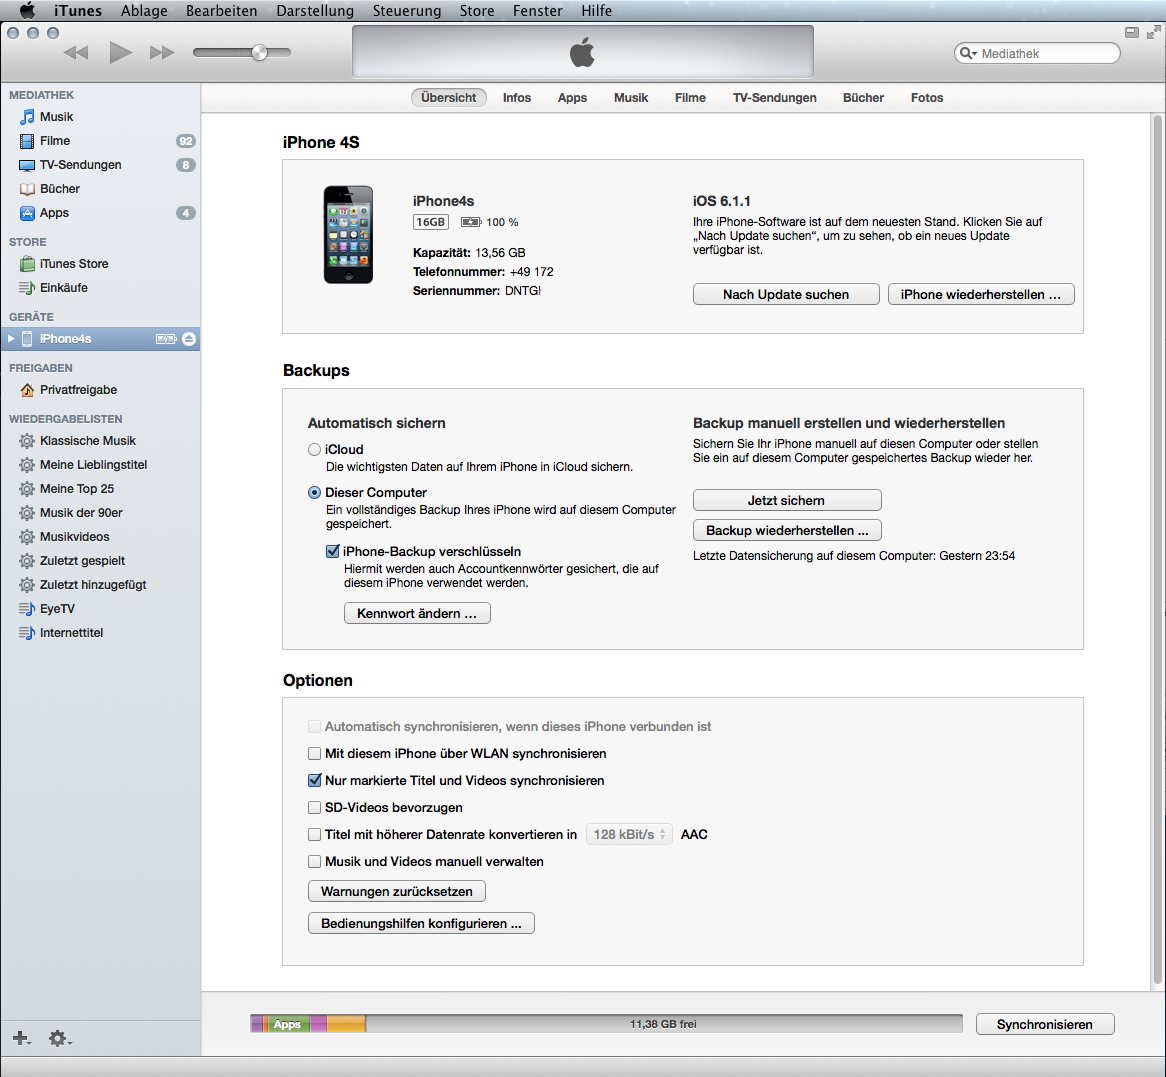Viewport: 1166px width, 1077px height.
Task: Click the Musik note icon in sidebar
Action: coord(27,117)
